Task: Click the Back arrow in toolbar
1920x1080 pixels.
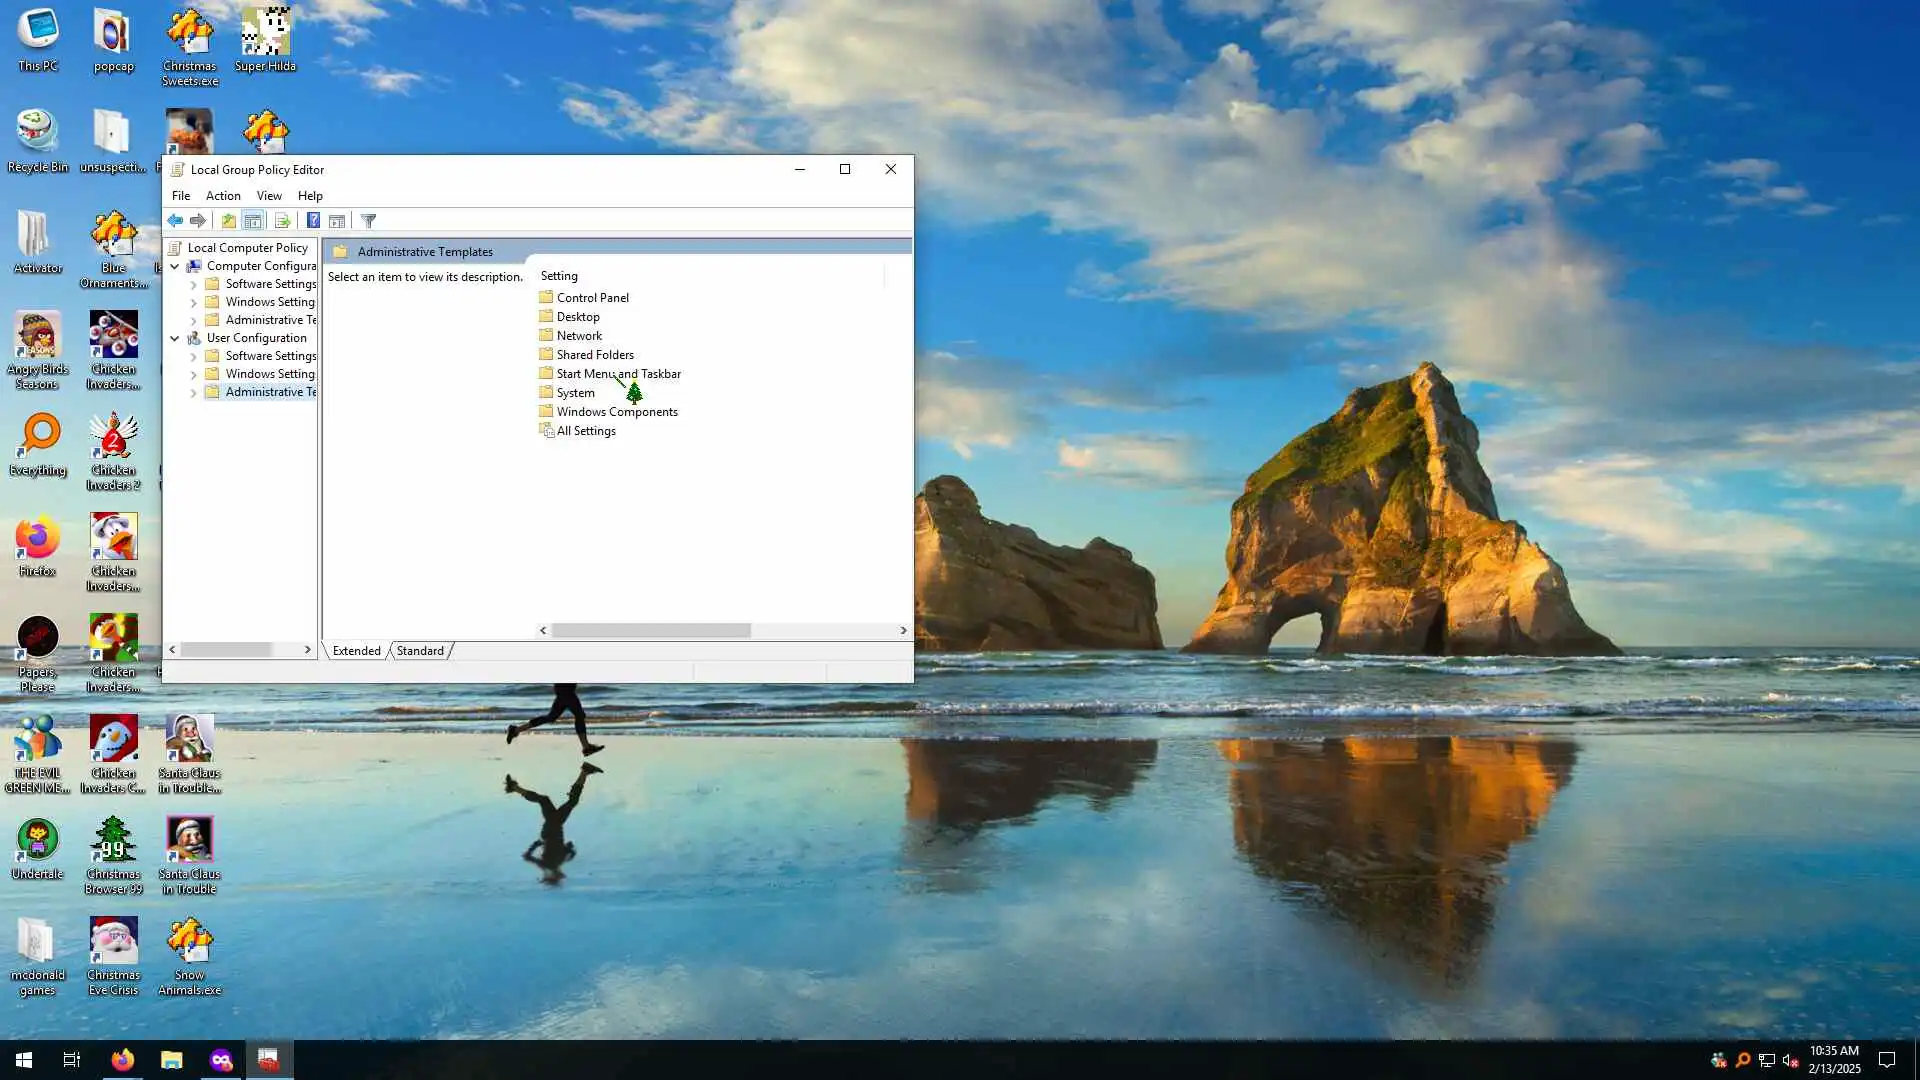Action: tap(175, 221)
